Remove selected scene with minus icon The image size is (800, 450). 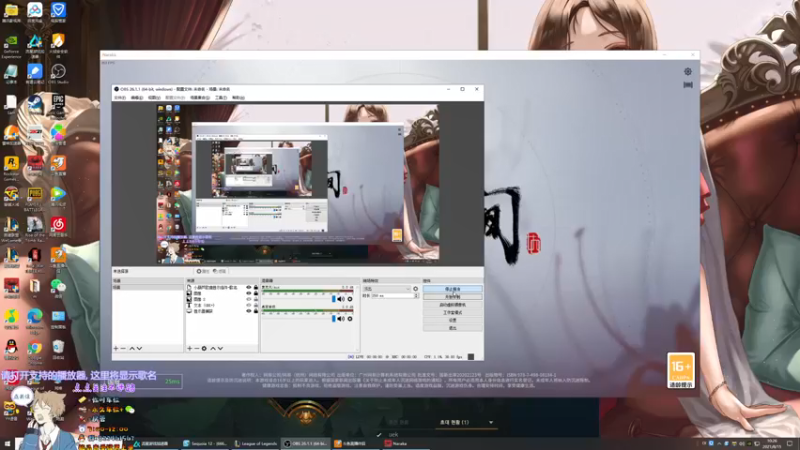point(123,348)
